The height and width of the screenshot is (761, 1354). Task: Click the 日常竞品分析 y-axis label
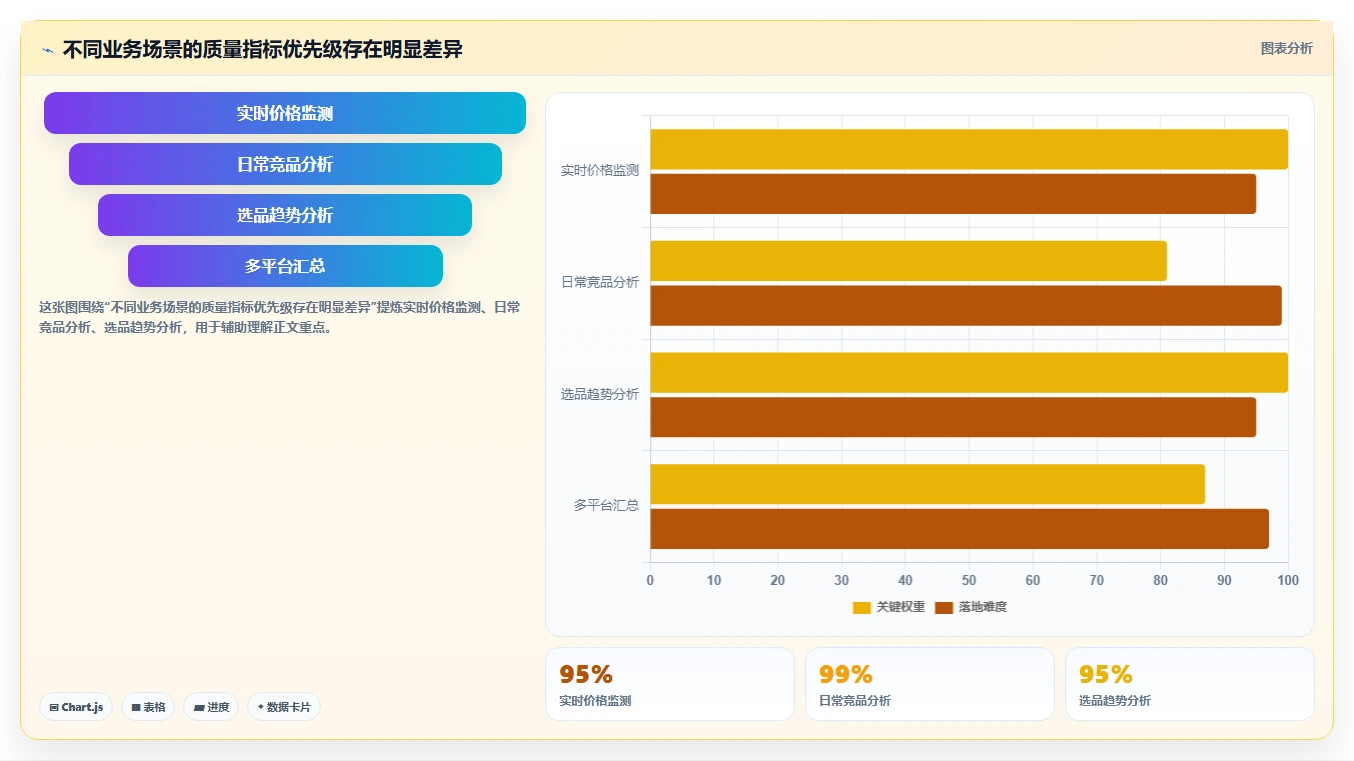600,283
